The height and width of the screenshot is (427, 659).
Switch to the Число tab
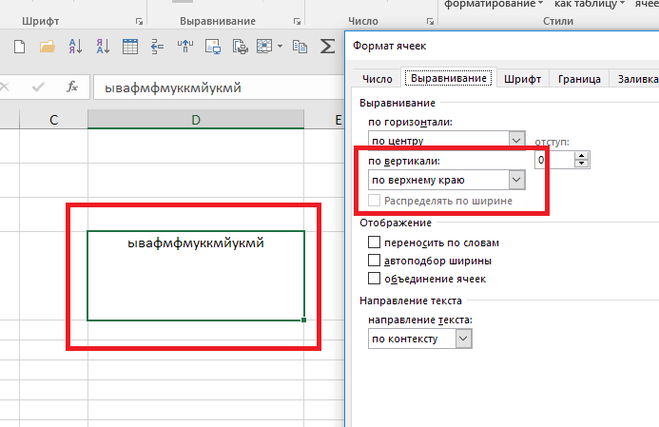pyautogui.click(x=377, y=79)
